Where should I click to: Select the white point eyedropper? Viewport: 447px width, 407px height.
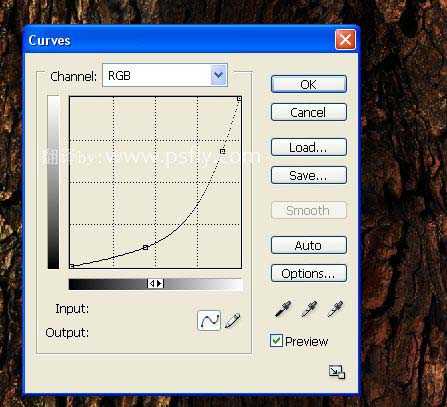coord(335,309)
